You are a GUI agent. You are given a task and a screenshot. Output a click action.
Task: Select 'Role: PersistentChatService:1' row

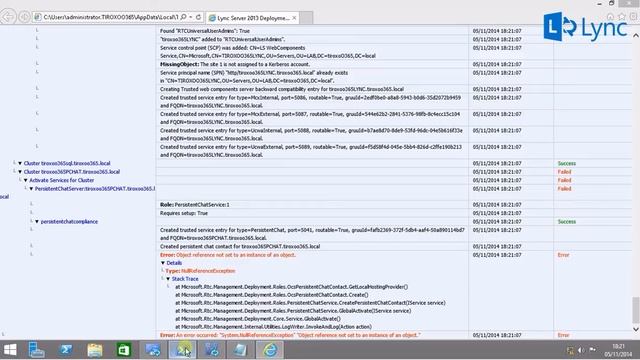coord(195,204)
